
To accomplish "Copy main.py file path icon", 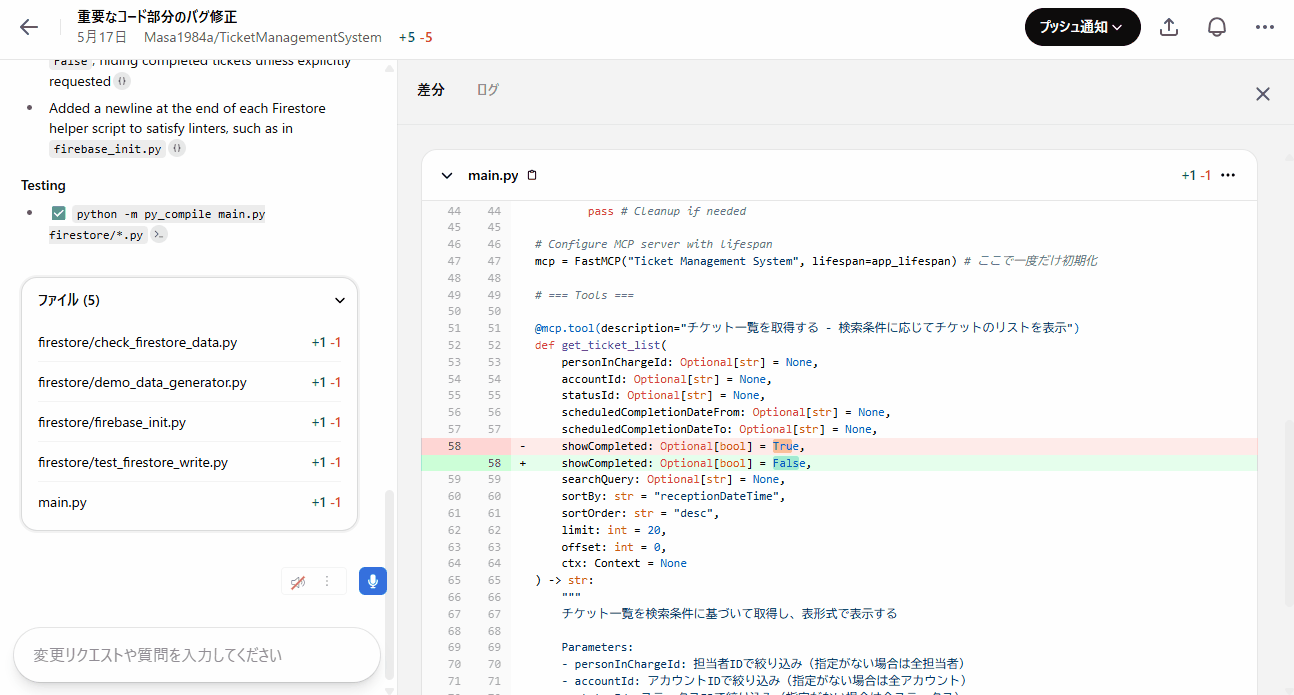I will tap(532, 175).
